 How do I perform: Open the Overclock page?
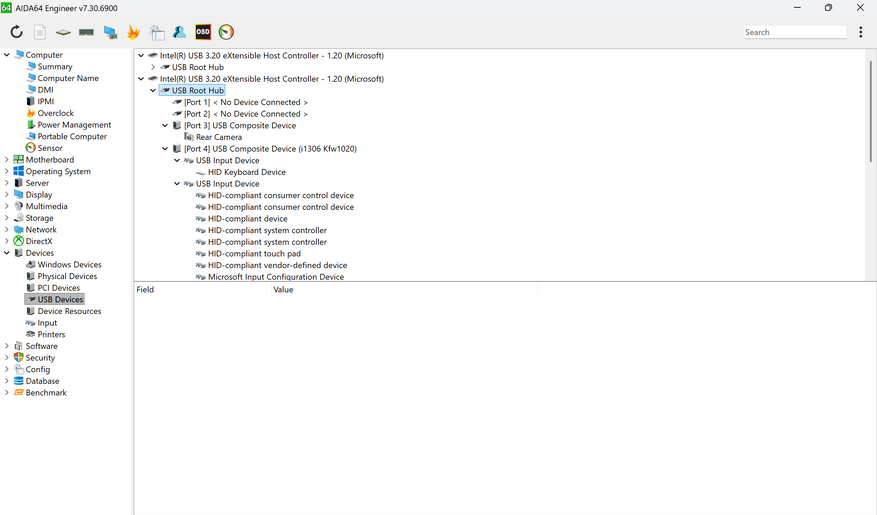point(55,113)
